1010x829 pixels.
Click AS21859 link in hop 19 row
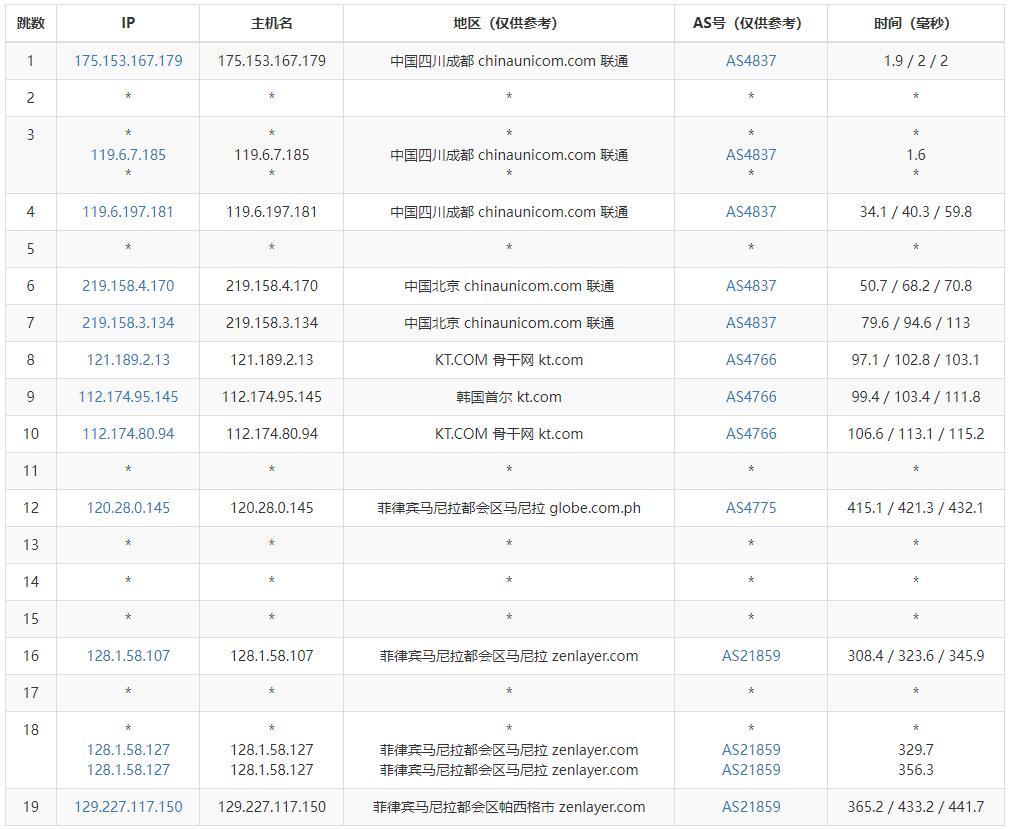pos(751,806)
